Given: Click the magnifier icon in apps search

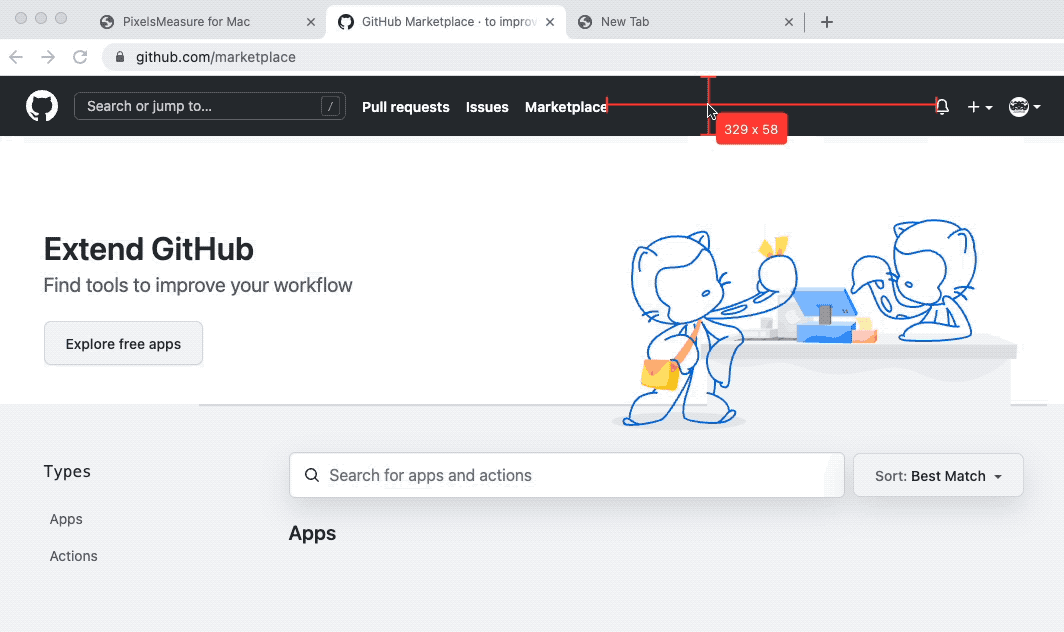Looking at the screenshot, I should [312, 476].
